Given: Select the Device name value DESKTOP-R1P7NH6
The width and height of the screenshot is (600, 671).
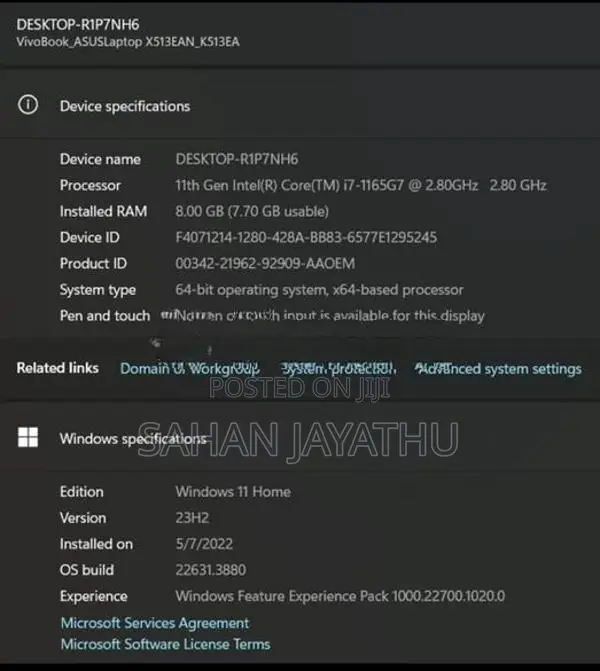Looking at the screenshot, I should (236, 159).
